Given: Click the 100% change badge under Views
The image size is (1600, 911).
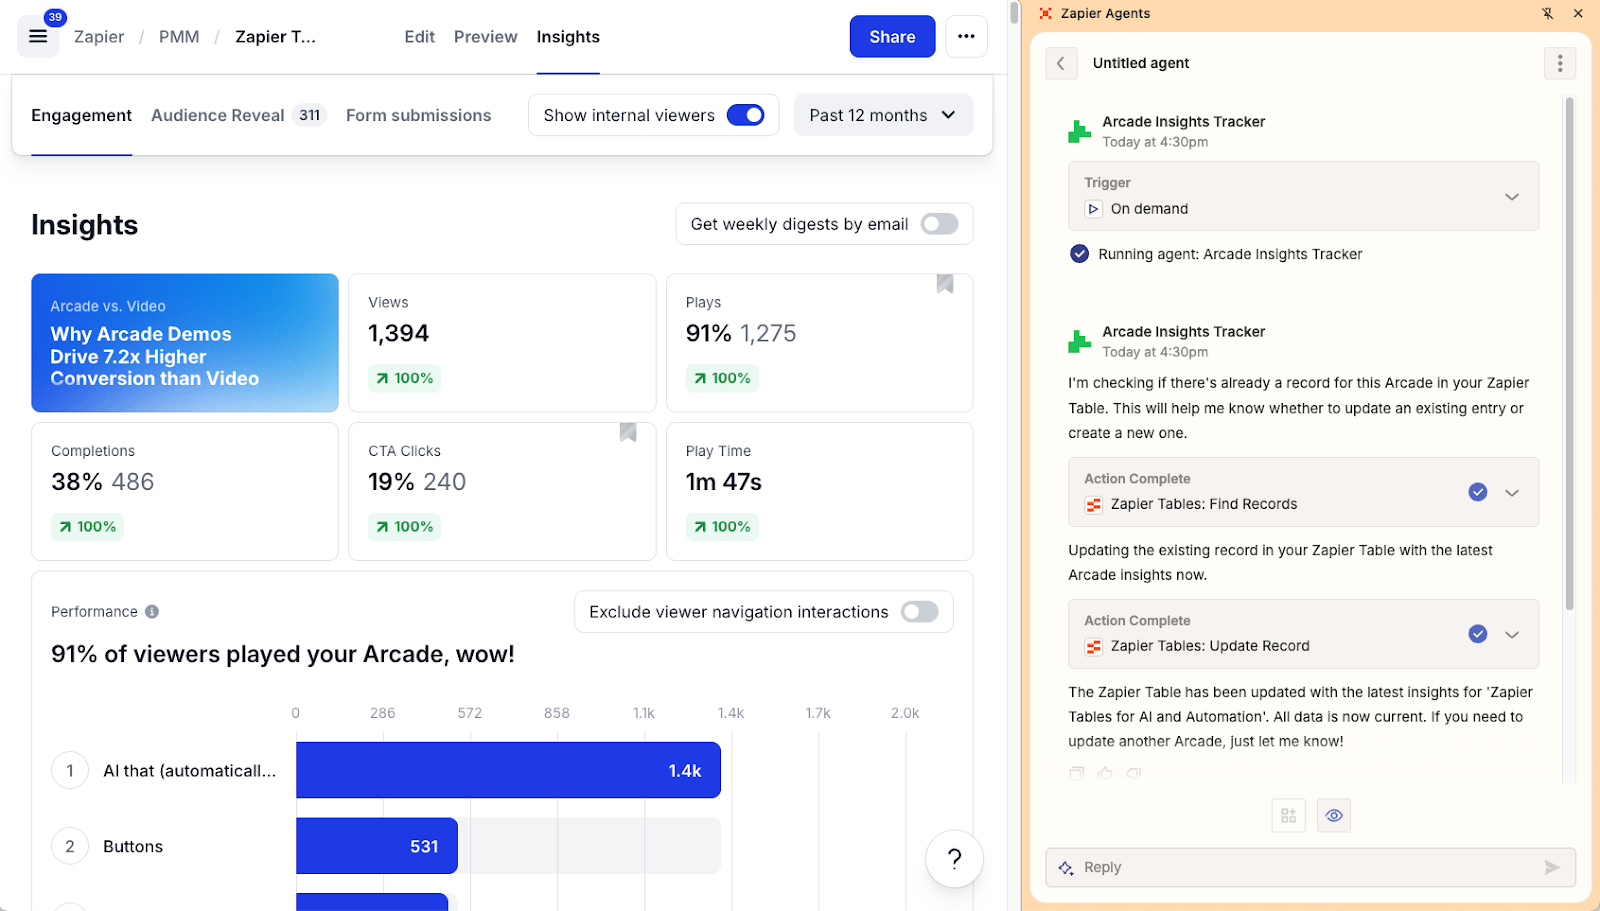Looking at the screenshot, I should 404,378.
